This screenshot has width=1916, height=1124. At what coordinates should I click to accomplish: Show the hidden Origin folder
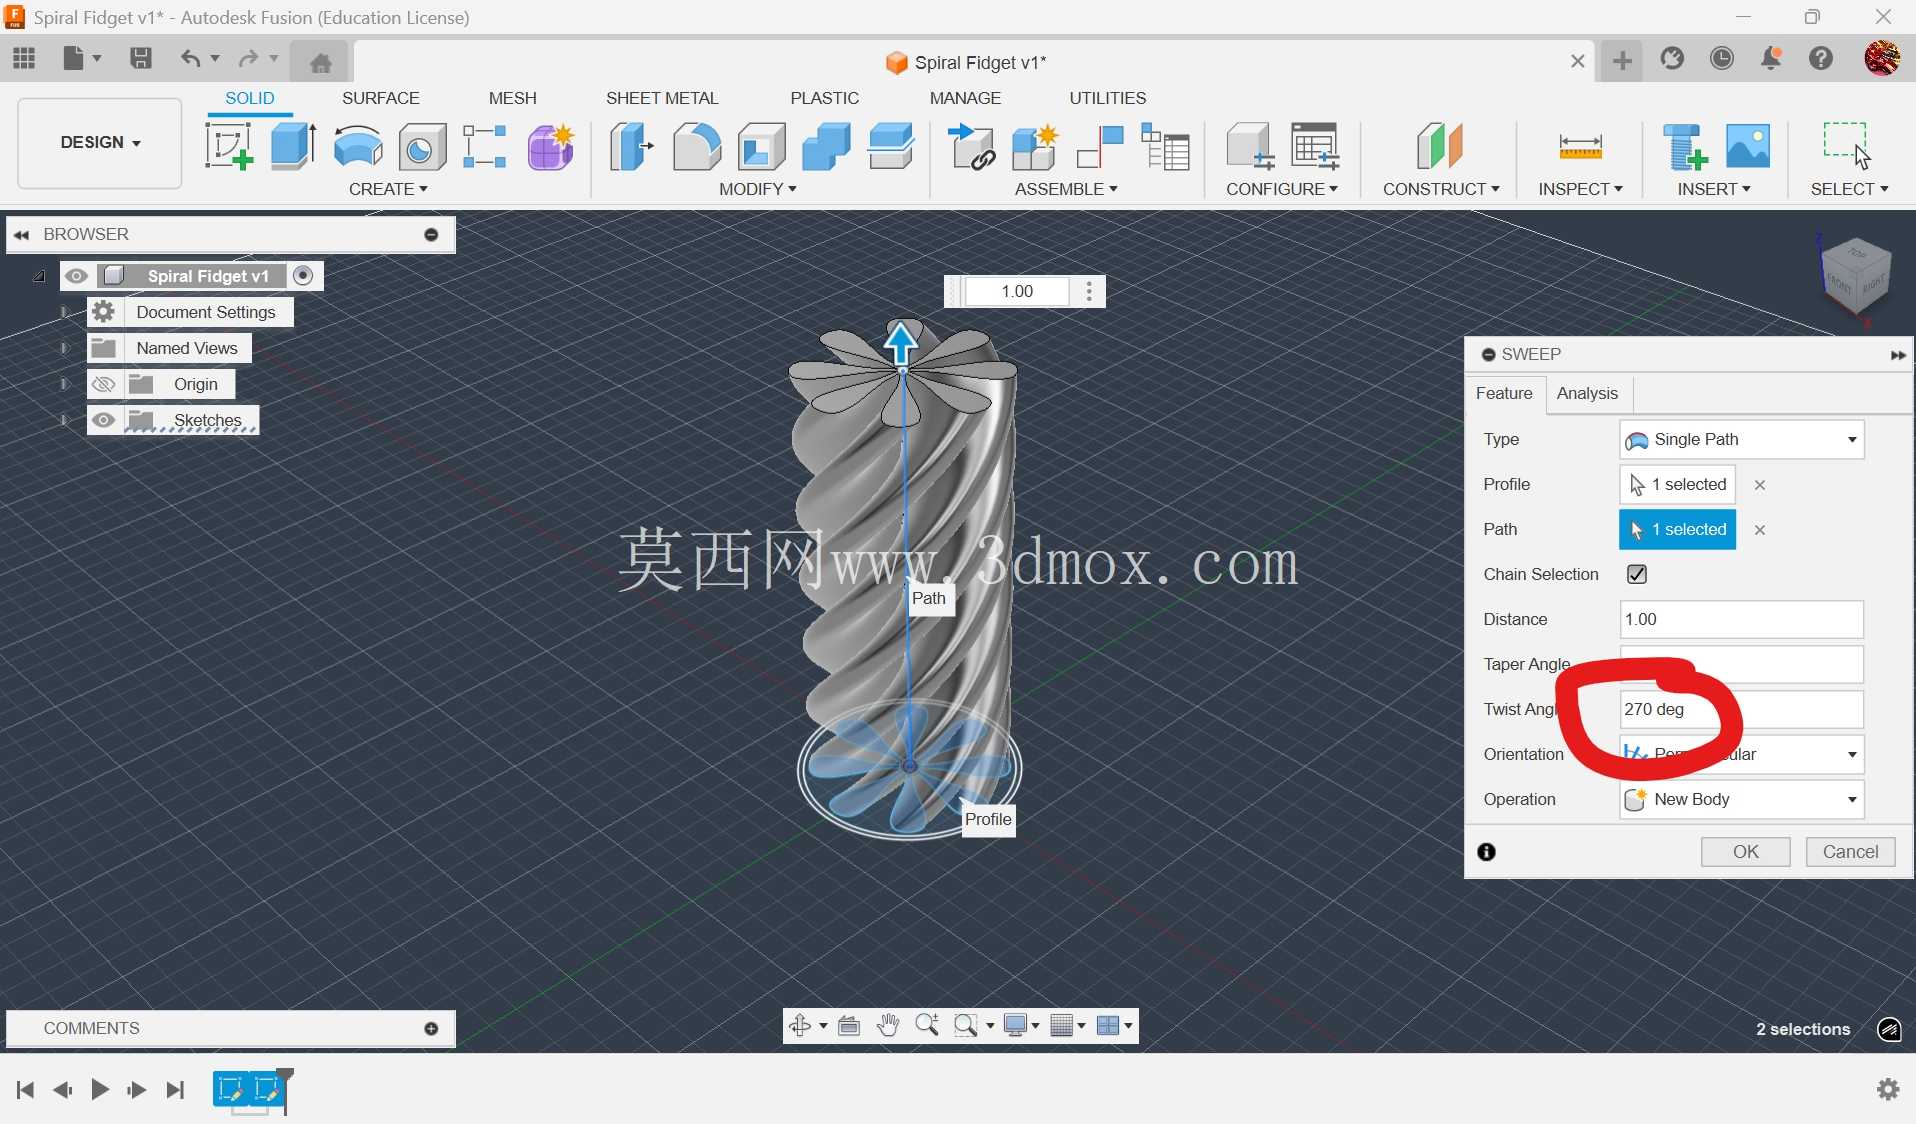coord(103,384)
